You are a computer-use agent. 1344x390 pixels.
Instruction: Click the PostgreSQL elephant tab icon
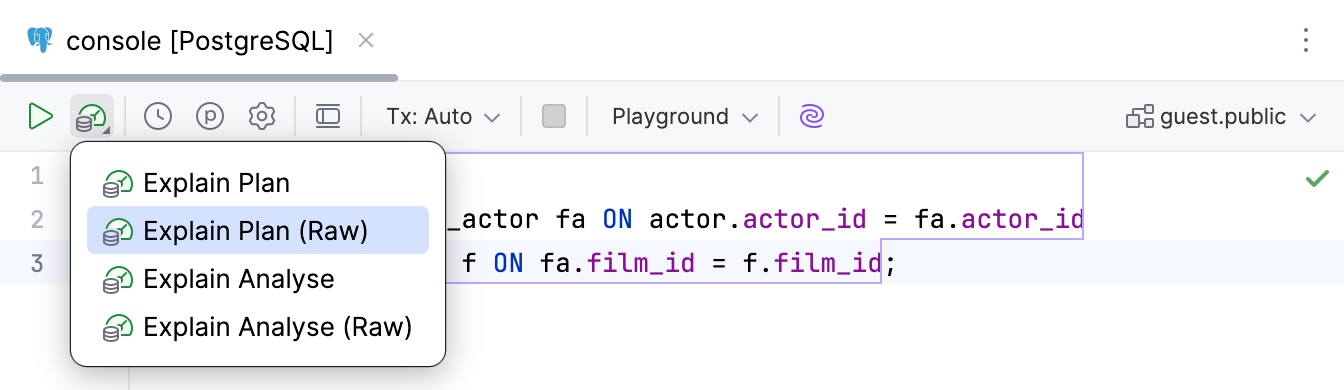click(x=41, y=40)
